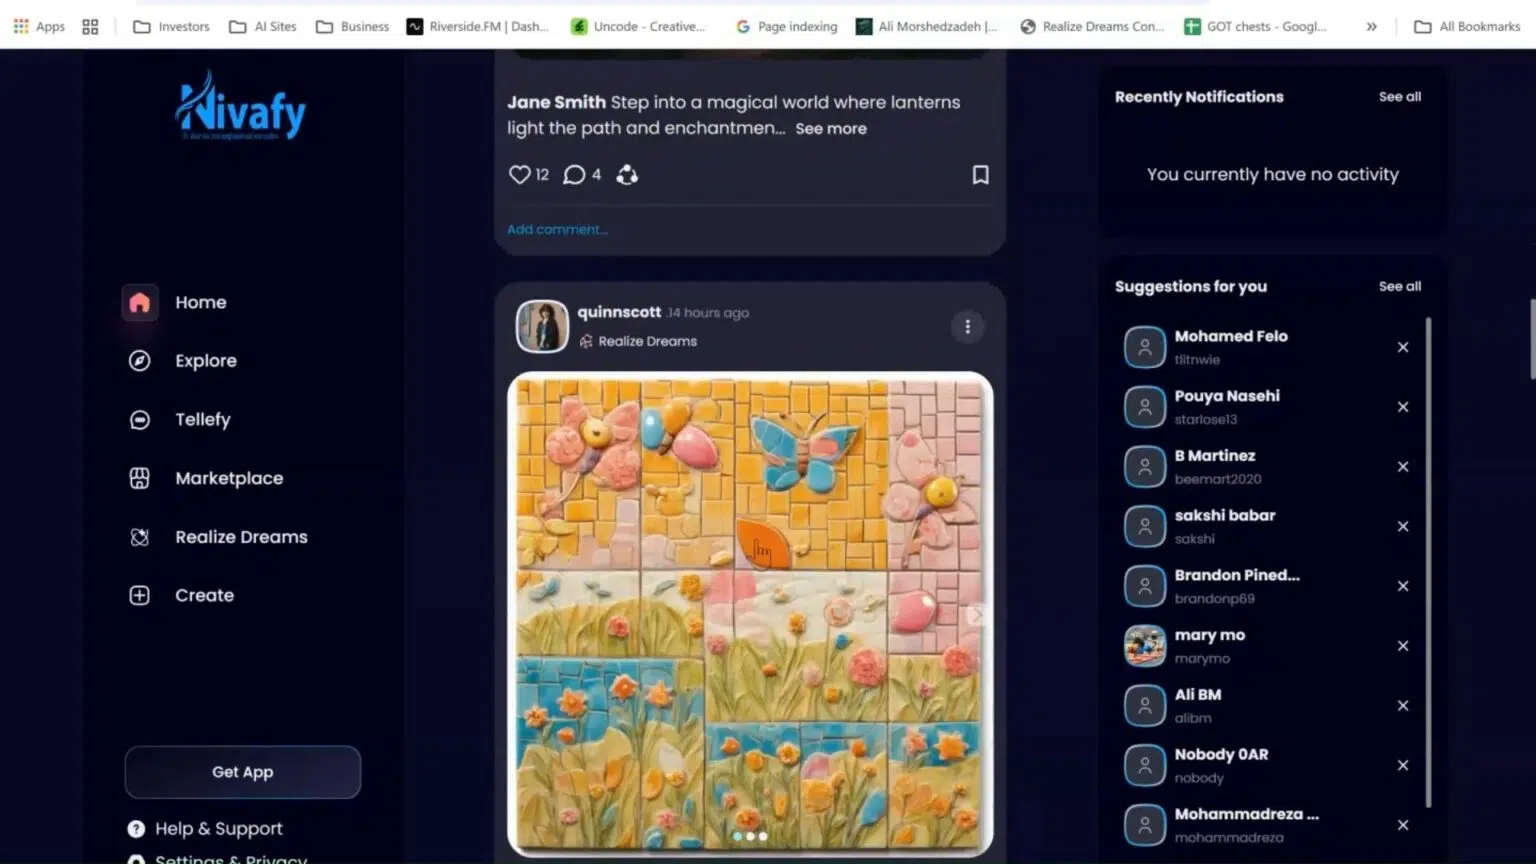The image size is (1536, 864).
Task: Select Home in the sidebar menu
Action: tap(201, 302)
